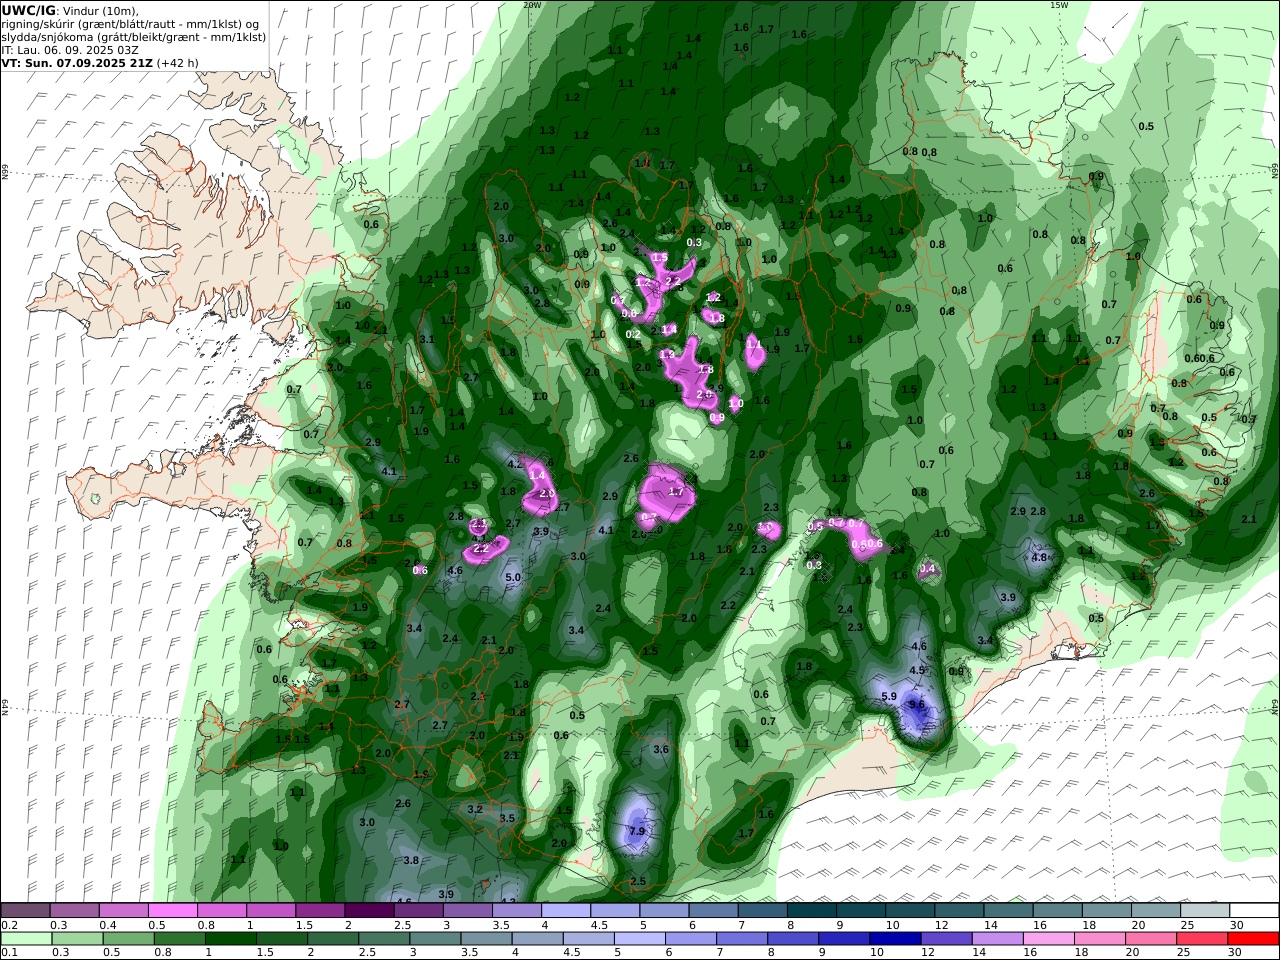The image size is (1280, 960).
Task: Select the white 30 swatch, top legend row
Action: click(x=1254, y=911)
